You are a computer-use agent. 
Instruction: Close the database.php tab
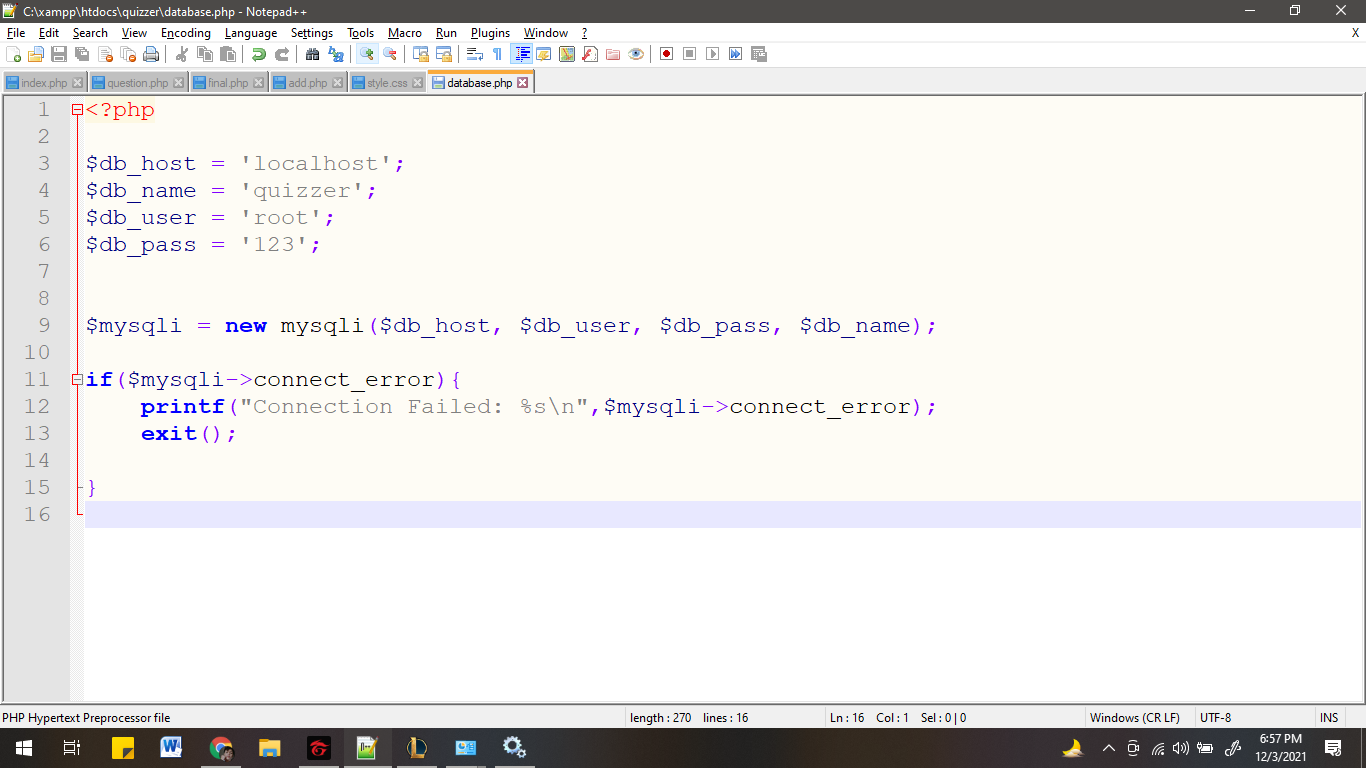point(522,83)
